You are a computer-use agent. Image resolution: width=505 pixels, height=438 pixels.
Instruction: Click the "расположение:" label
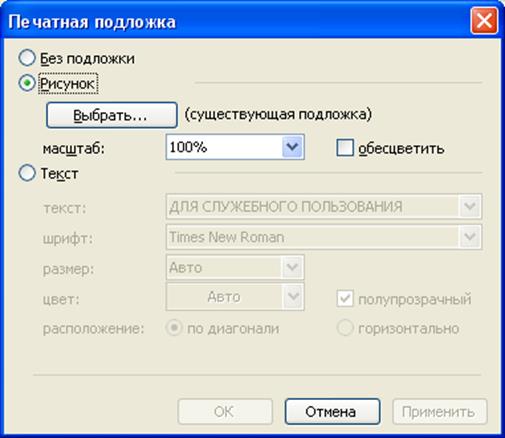[x=93, y=329]
